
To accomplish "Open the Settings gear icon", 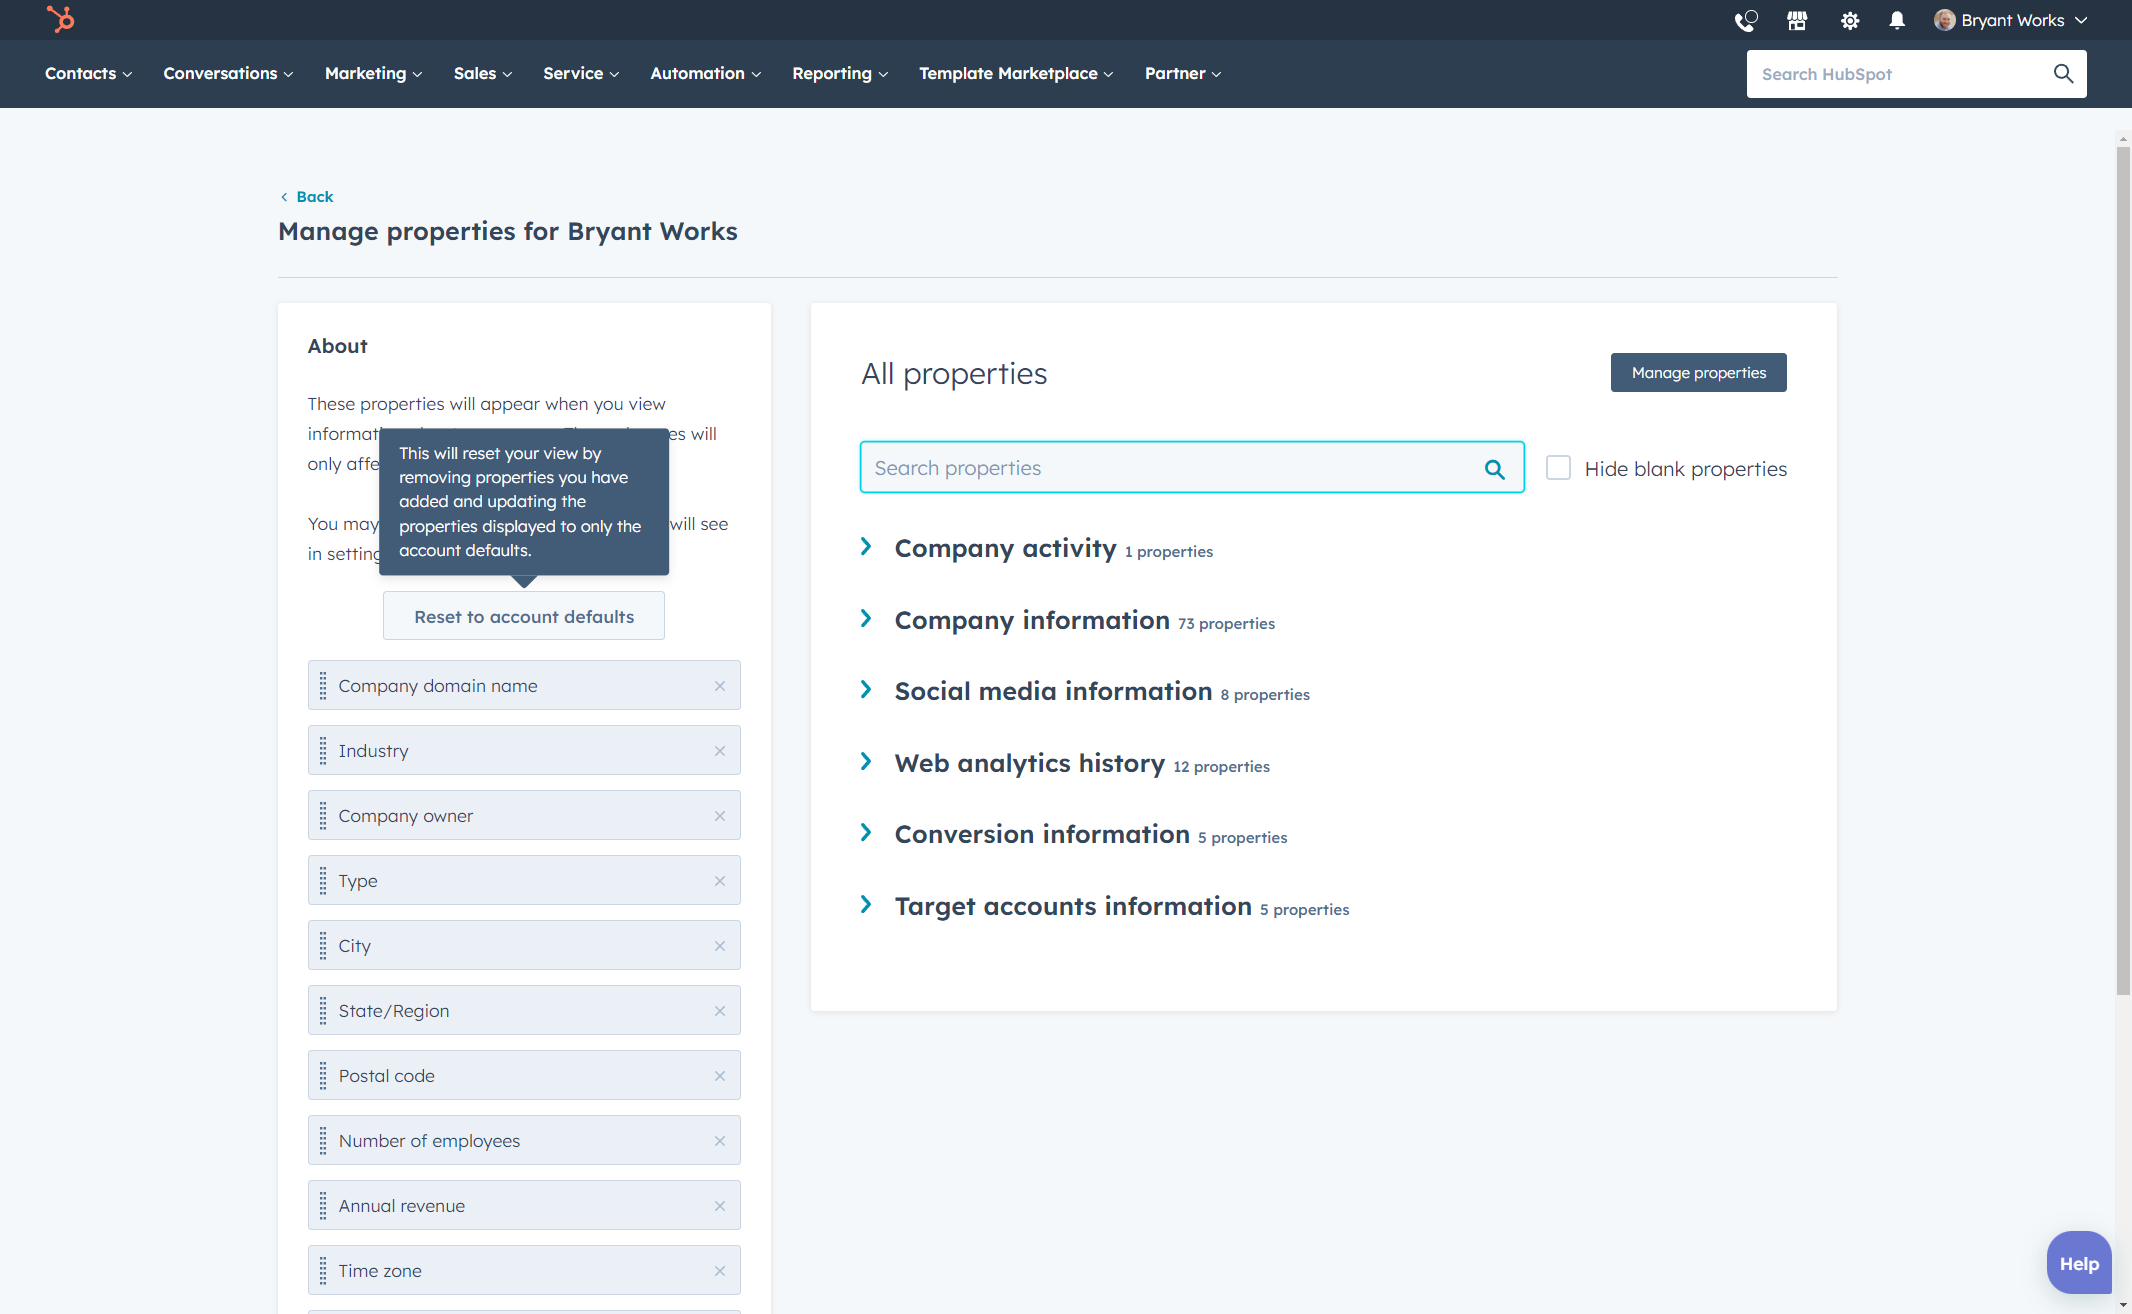I will pyautogui.click(x=1849, y=20).
